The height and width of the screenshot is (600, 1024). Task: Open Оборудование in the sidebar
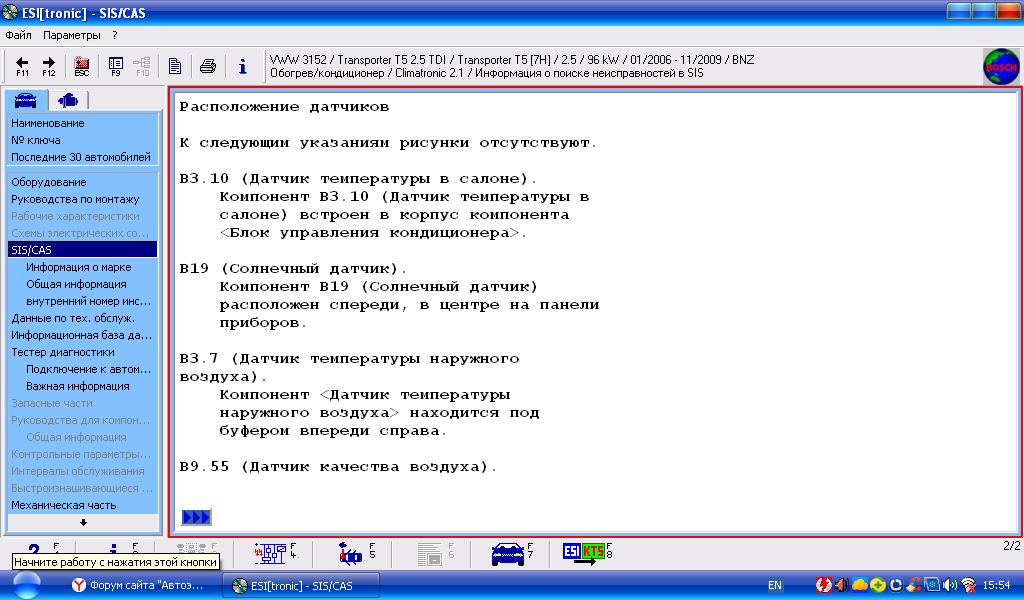click(x=49, y=182)
